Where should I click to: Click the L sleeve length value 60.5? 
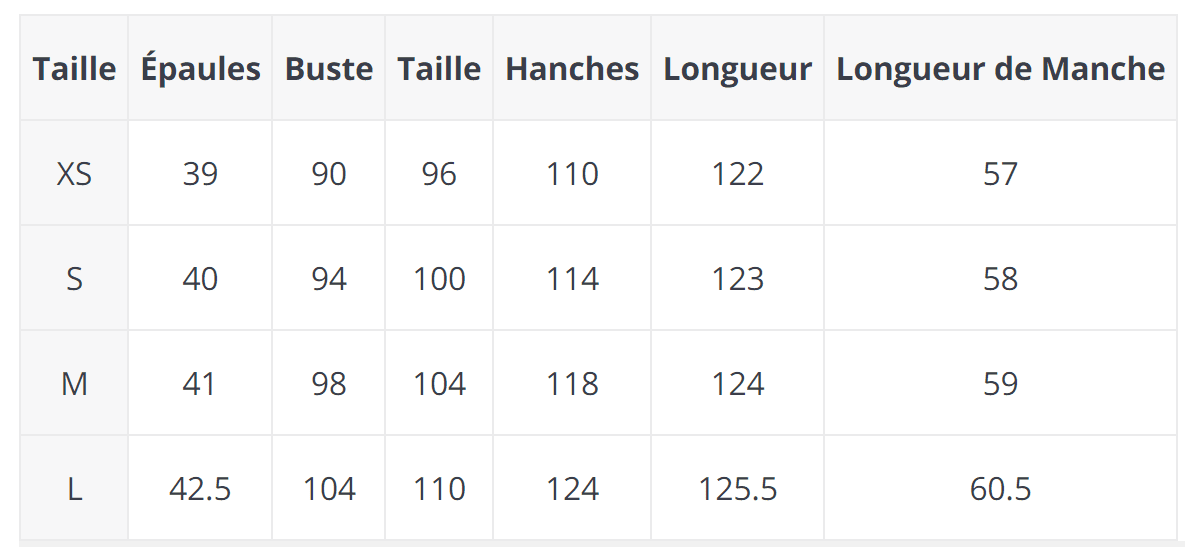(1000, 489)
